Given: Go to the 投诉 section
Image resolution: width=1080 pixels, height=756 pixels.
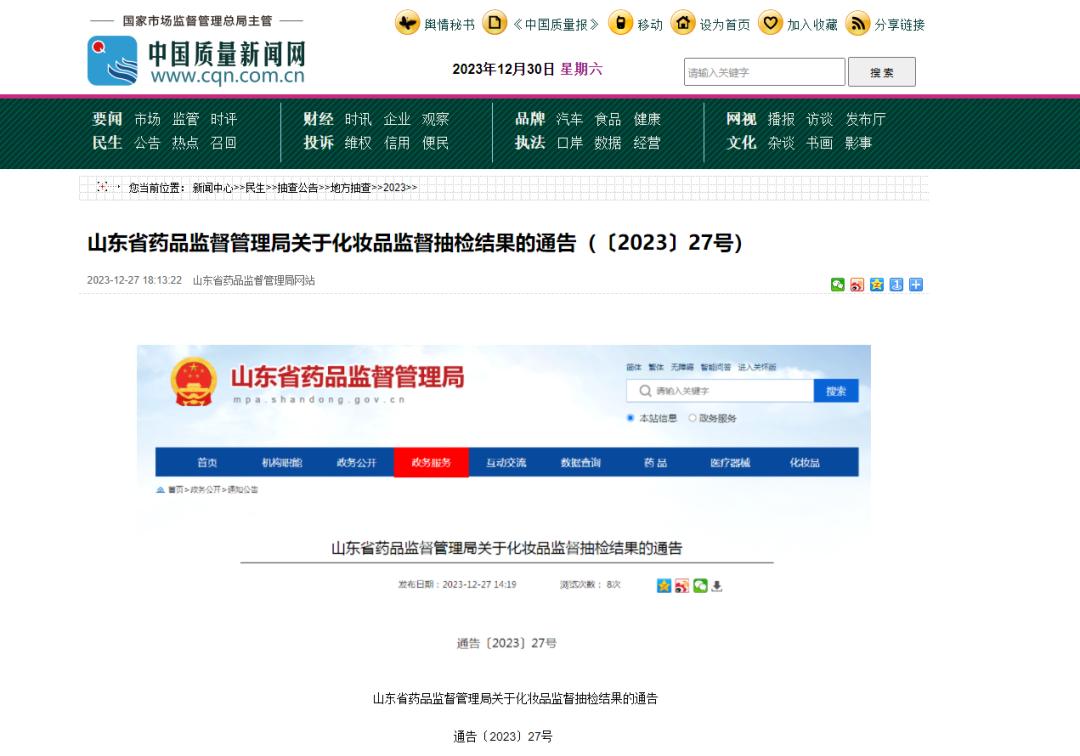Looking at the screenshot, I should pos(318,143).
